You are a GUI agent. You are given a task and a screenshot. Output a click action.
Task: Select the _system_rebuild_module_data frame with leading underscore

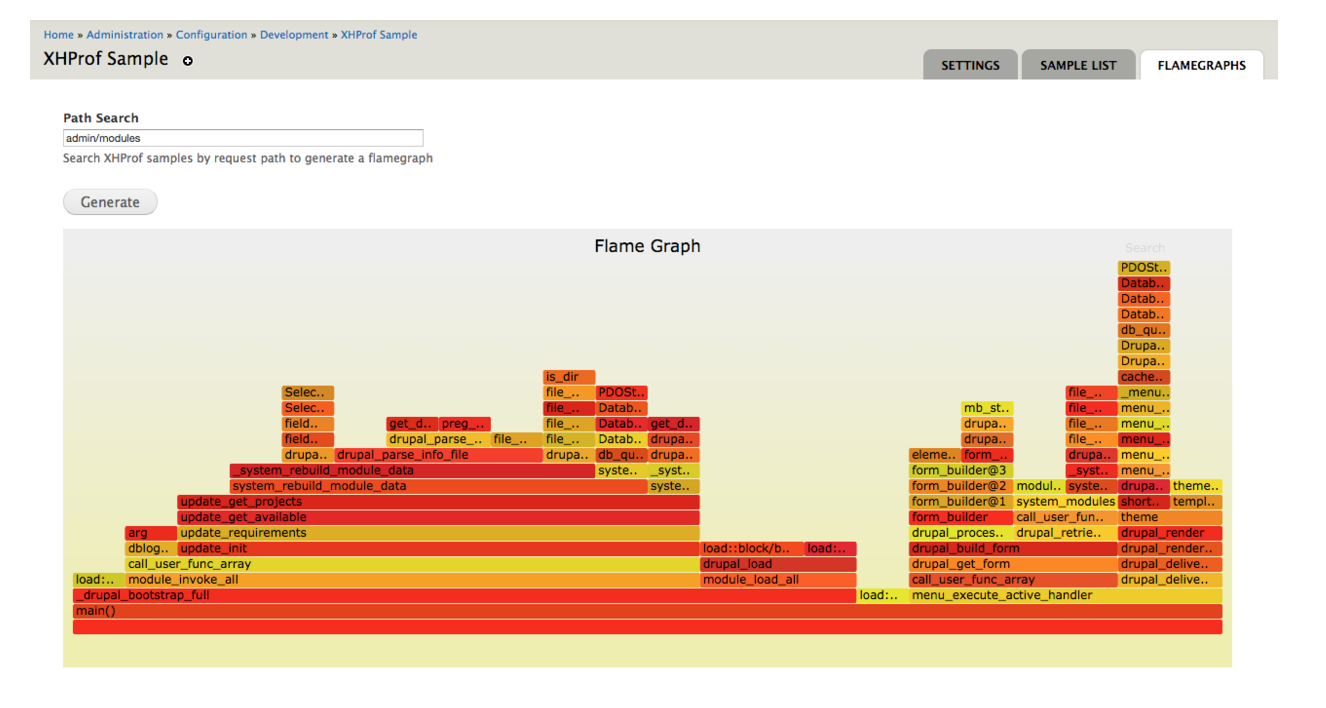click(x=412, y=471)
